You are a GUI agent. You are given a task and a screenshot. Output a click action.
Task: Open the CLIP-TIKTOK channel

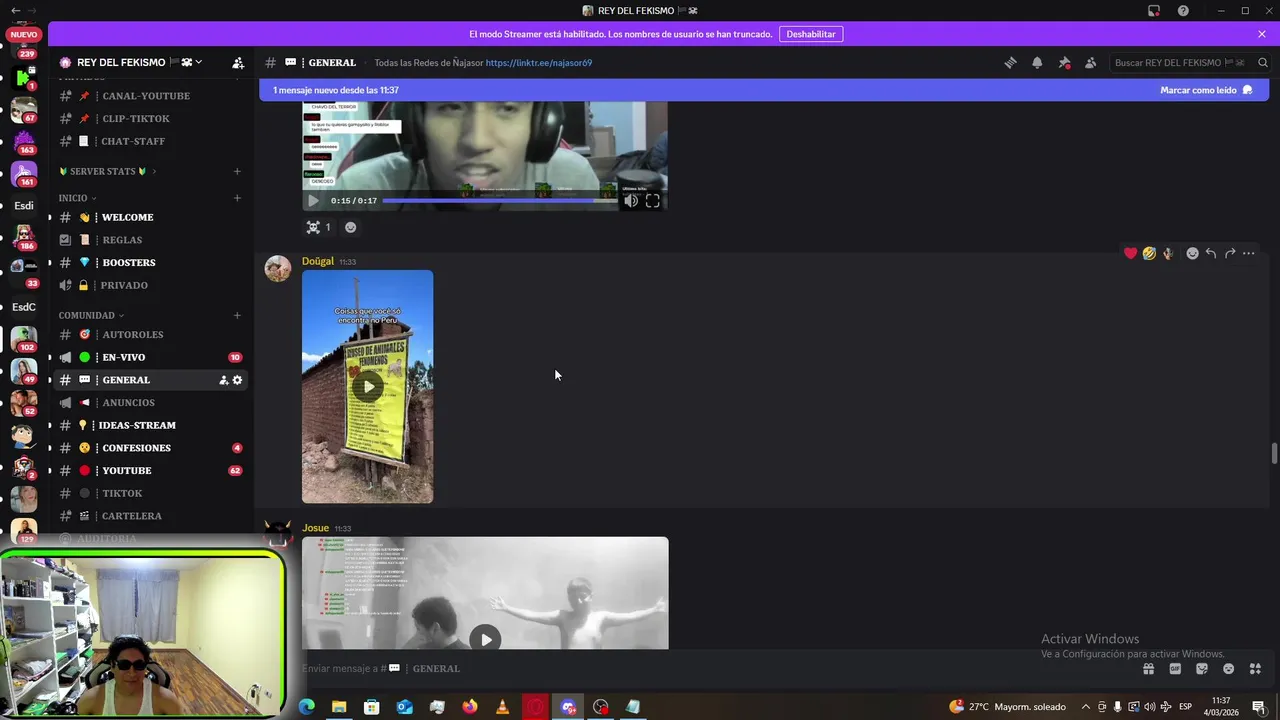(x=150, y=118)
